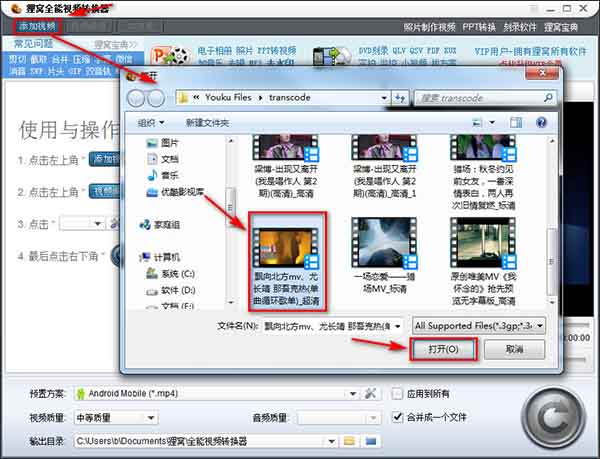Screen dimensions: 600x459
Task: Click the blue open output folder icon
Action: (x=370, y=441)
